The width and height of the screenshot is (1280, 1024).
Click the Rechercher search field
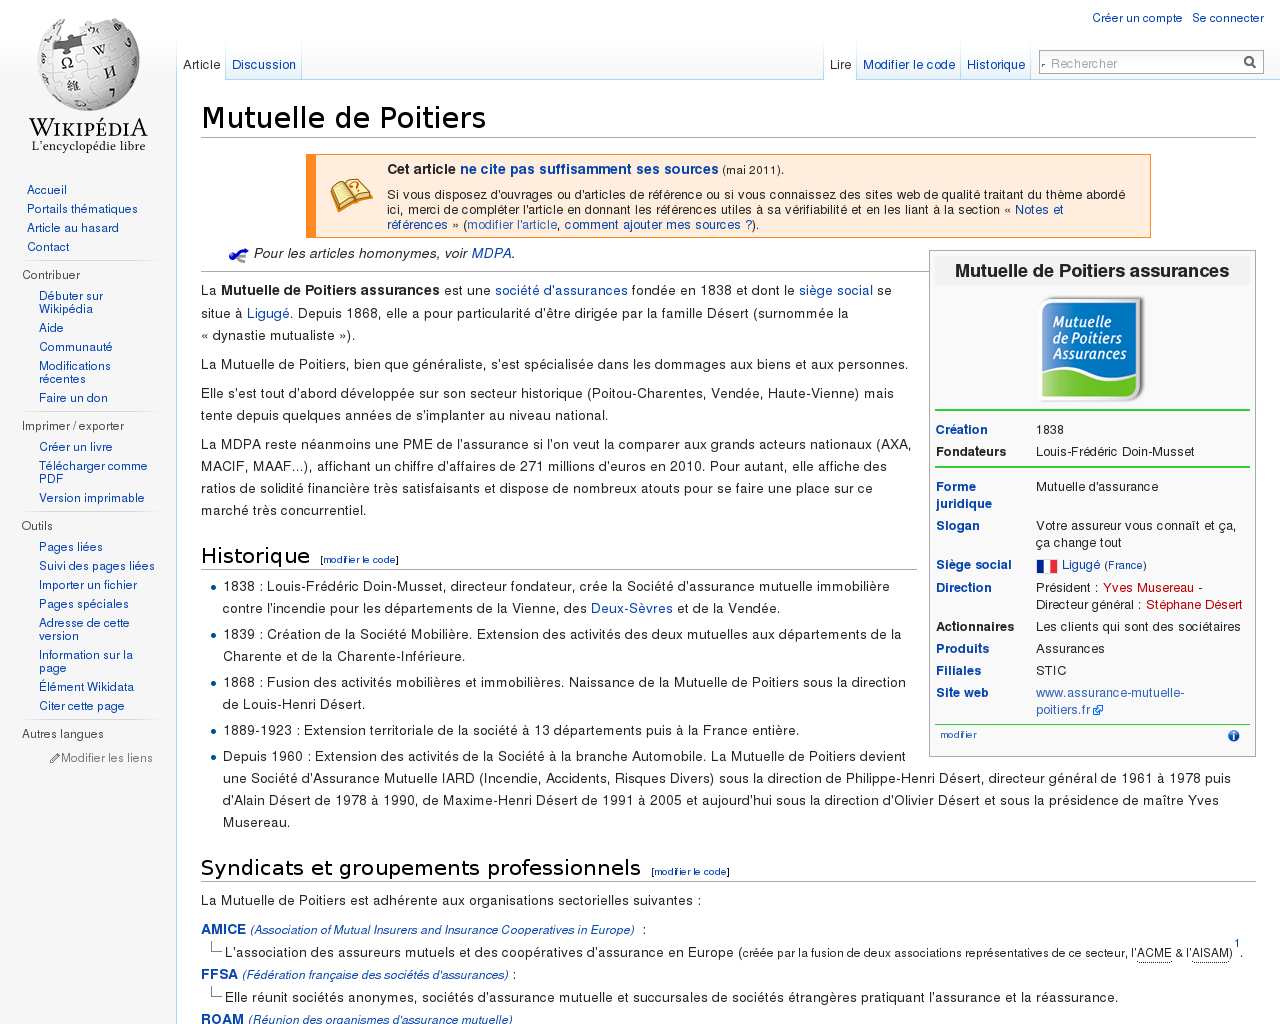point(1140,63)
